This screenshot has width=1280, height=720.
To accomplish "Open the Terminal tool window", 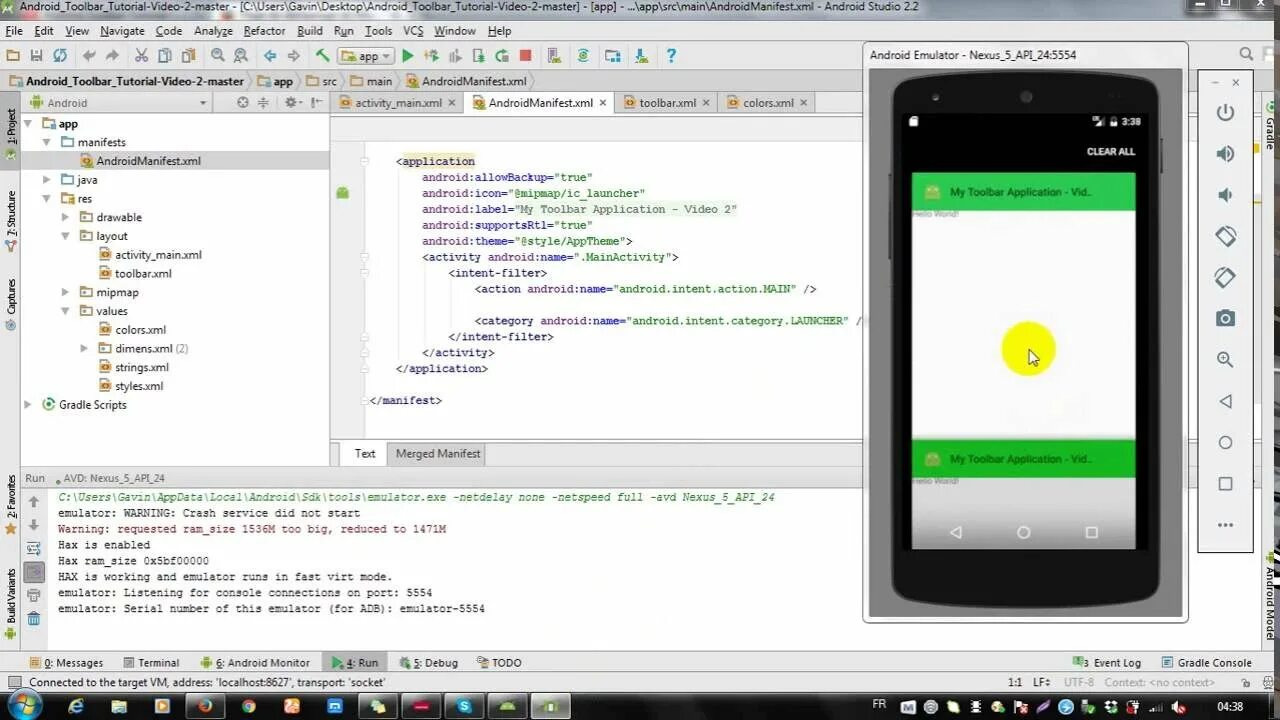I will [x=150, y=662].
